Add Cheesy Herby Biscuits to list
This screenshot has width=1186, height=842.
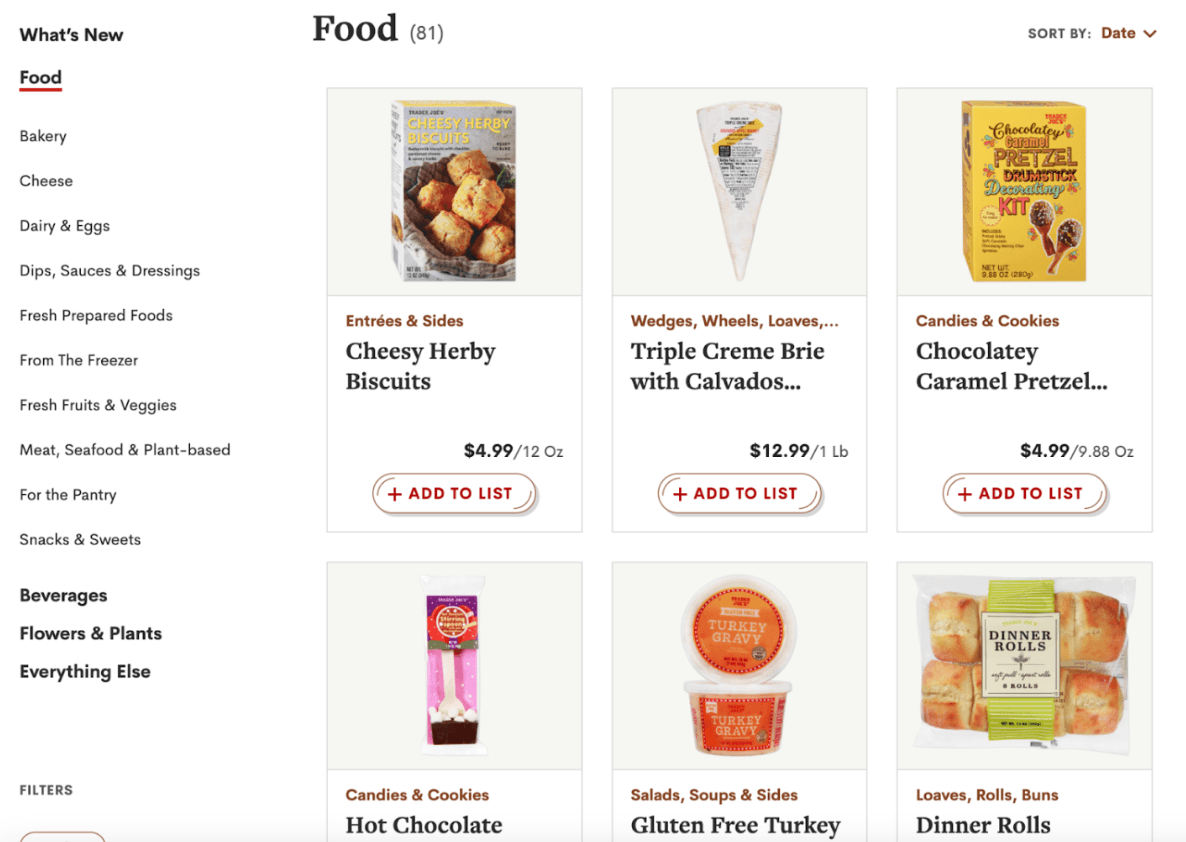pos(455,494)
